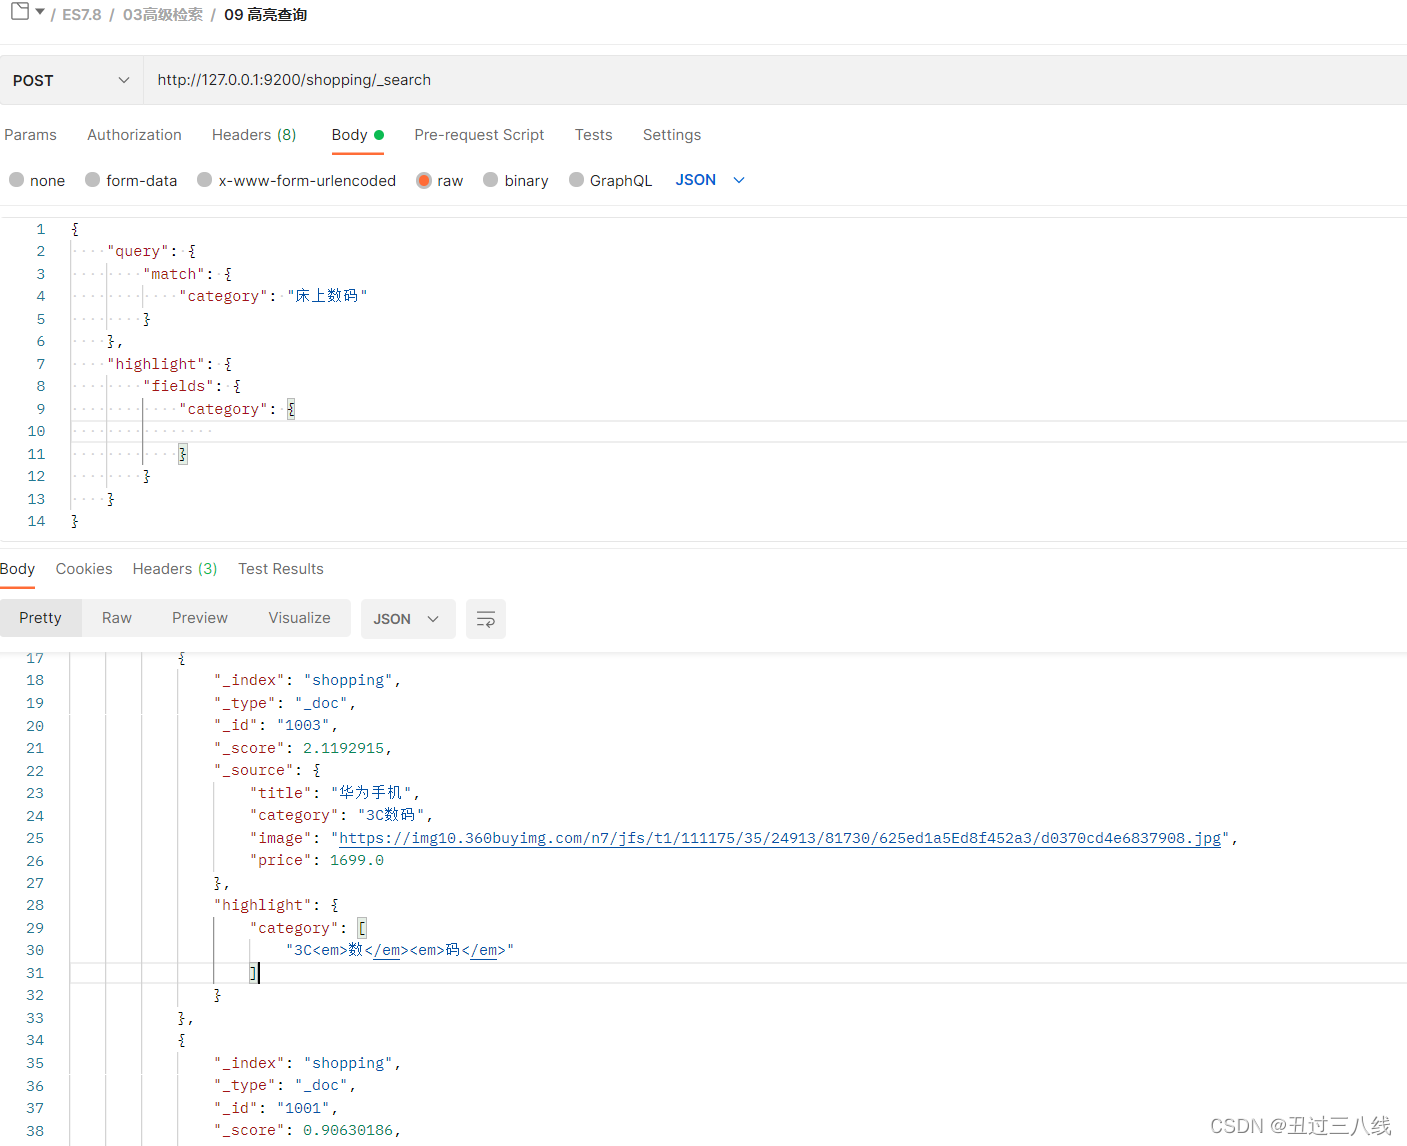Click the "query" key in request editor
The image size is (1407, 1146).
[x=138, y=251]
